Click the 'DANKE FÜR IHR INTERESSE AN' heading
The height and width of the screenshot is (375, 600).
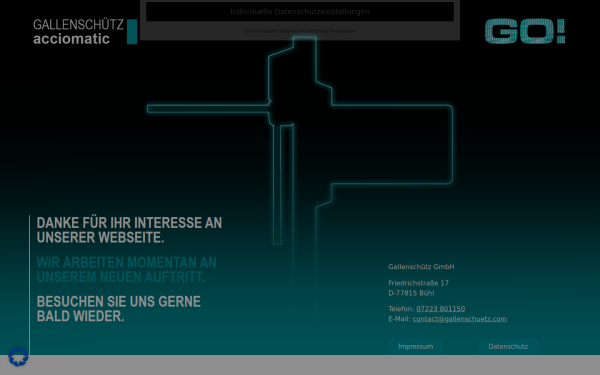(x=129, y=223)
